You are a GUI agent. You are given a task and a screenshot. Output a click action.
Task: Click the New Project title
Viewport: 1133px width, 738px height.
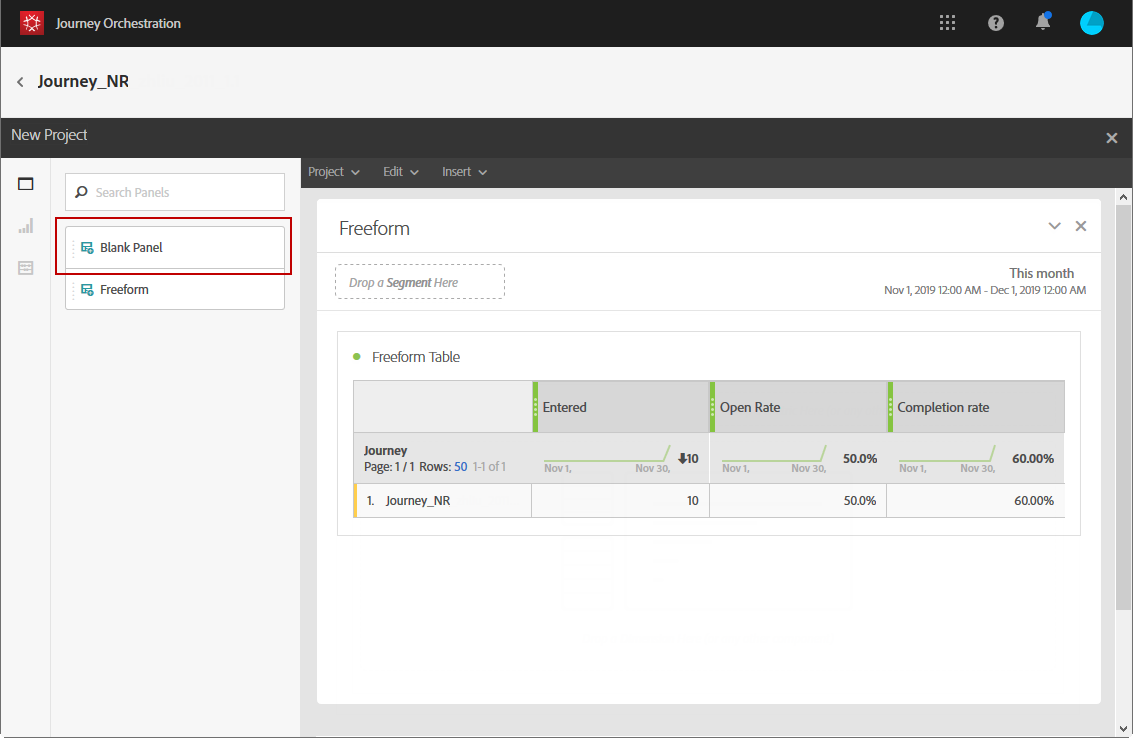point(49,135)
